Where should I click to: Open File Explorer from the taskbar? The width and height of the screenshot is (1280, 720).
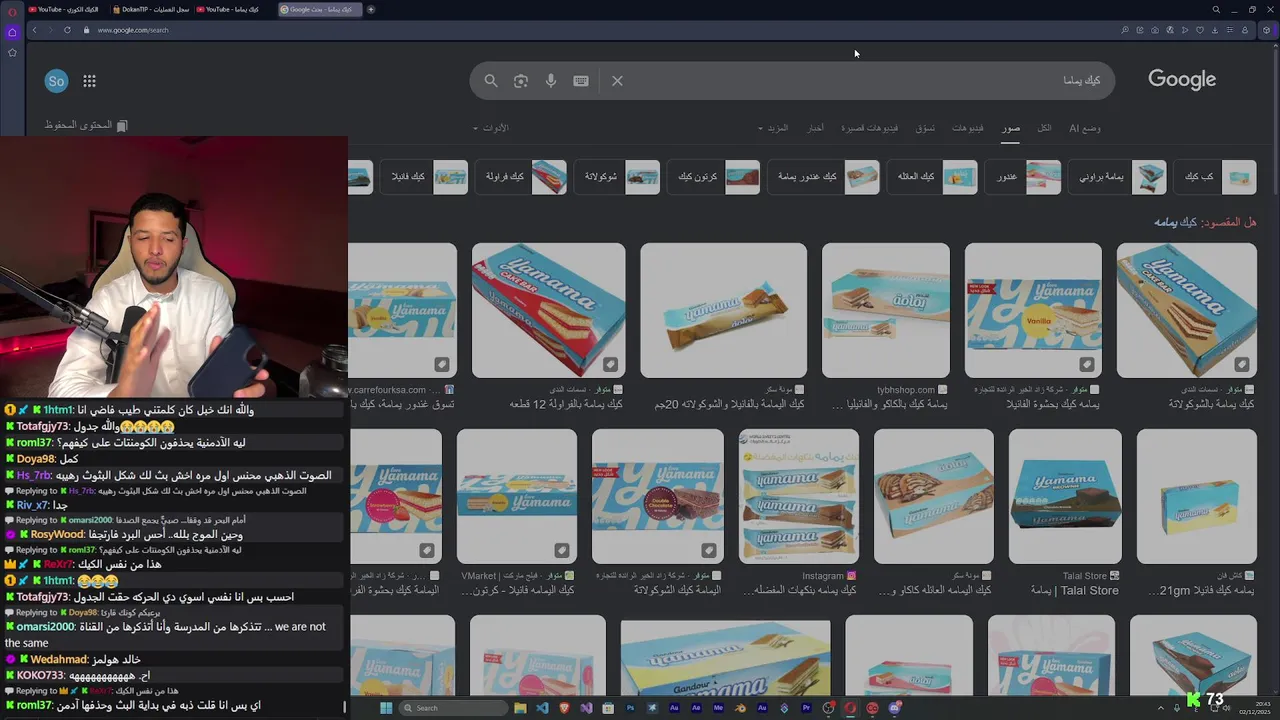(x=520, y=708)
